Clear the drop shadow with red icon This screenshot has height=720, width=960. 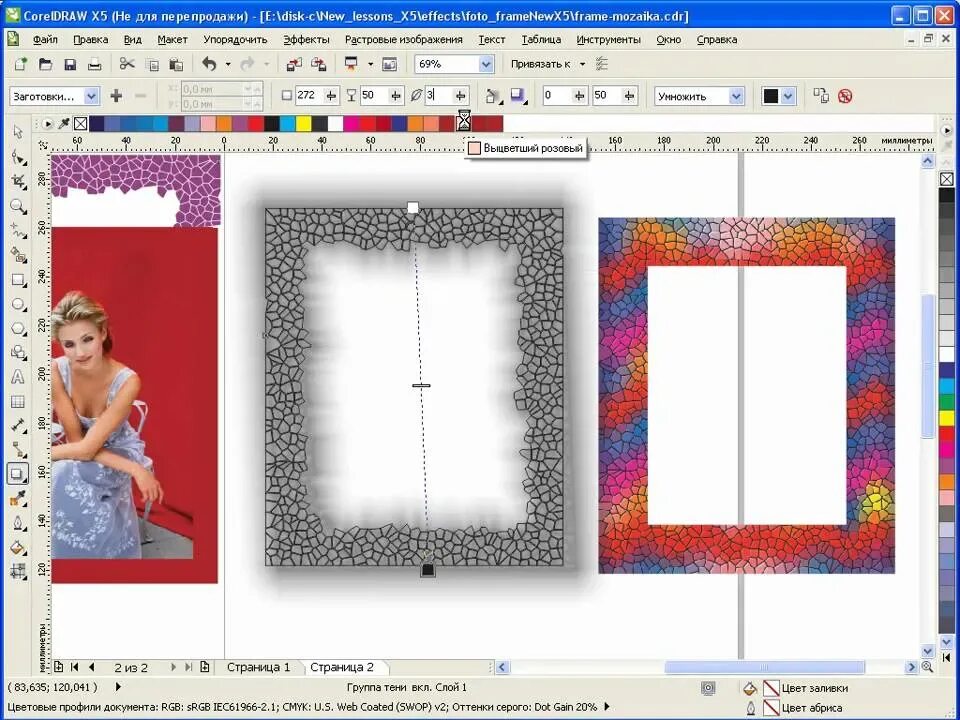point(845,96)
